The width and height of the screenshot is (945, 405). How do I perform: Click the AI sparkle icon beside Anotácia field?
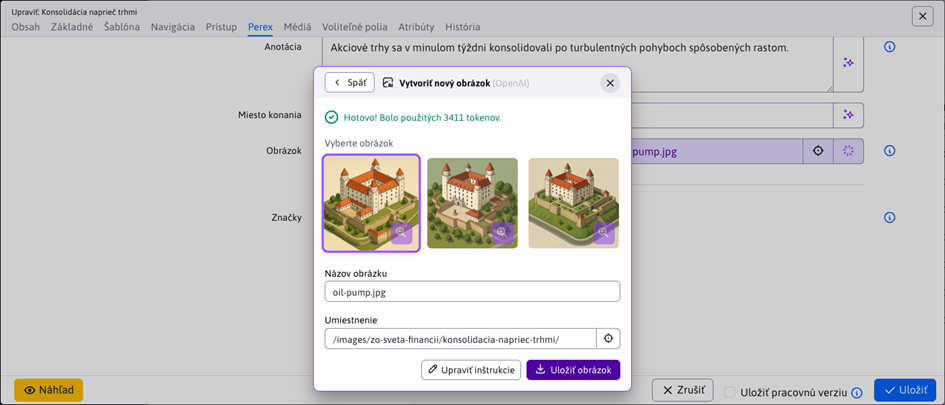click(848, 63)
